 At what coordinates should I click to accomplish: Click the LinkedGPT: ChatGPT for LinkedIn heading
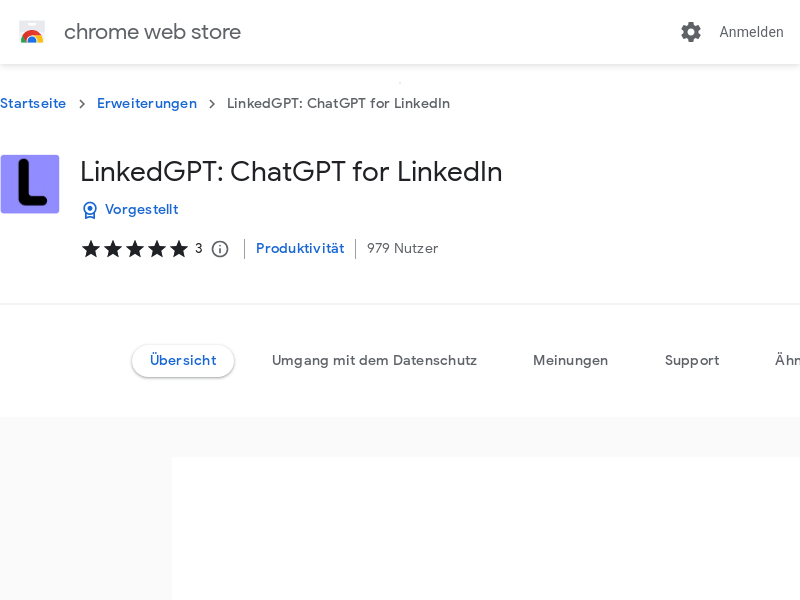291,171
